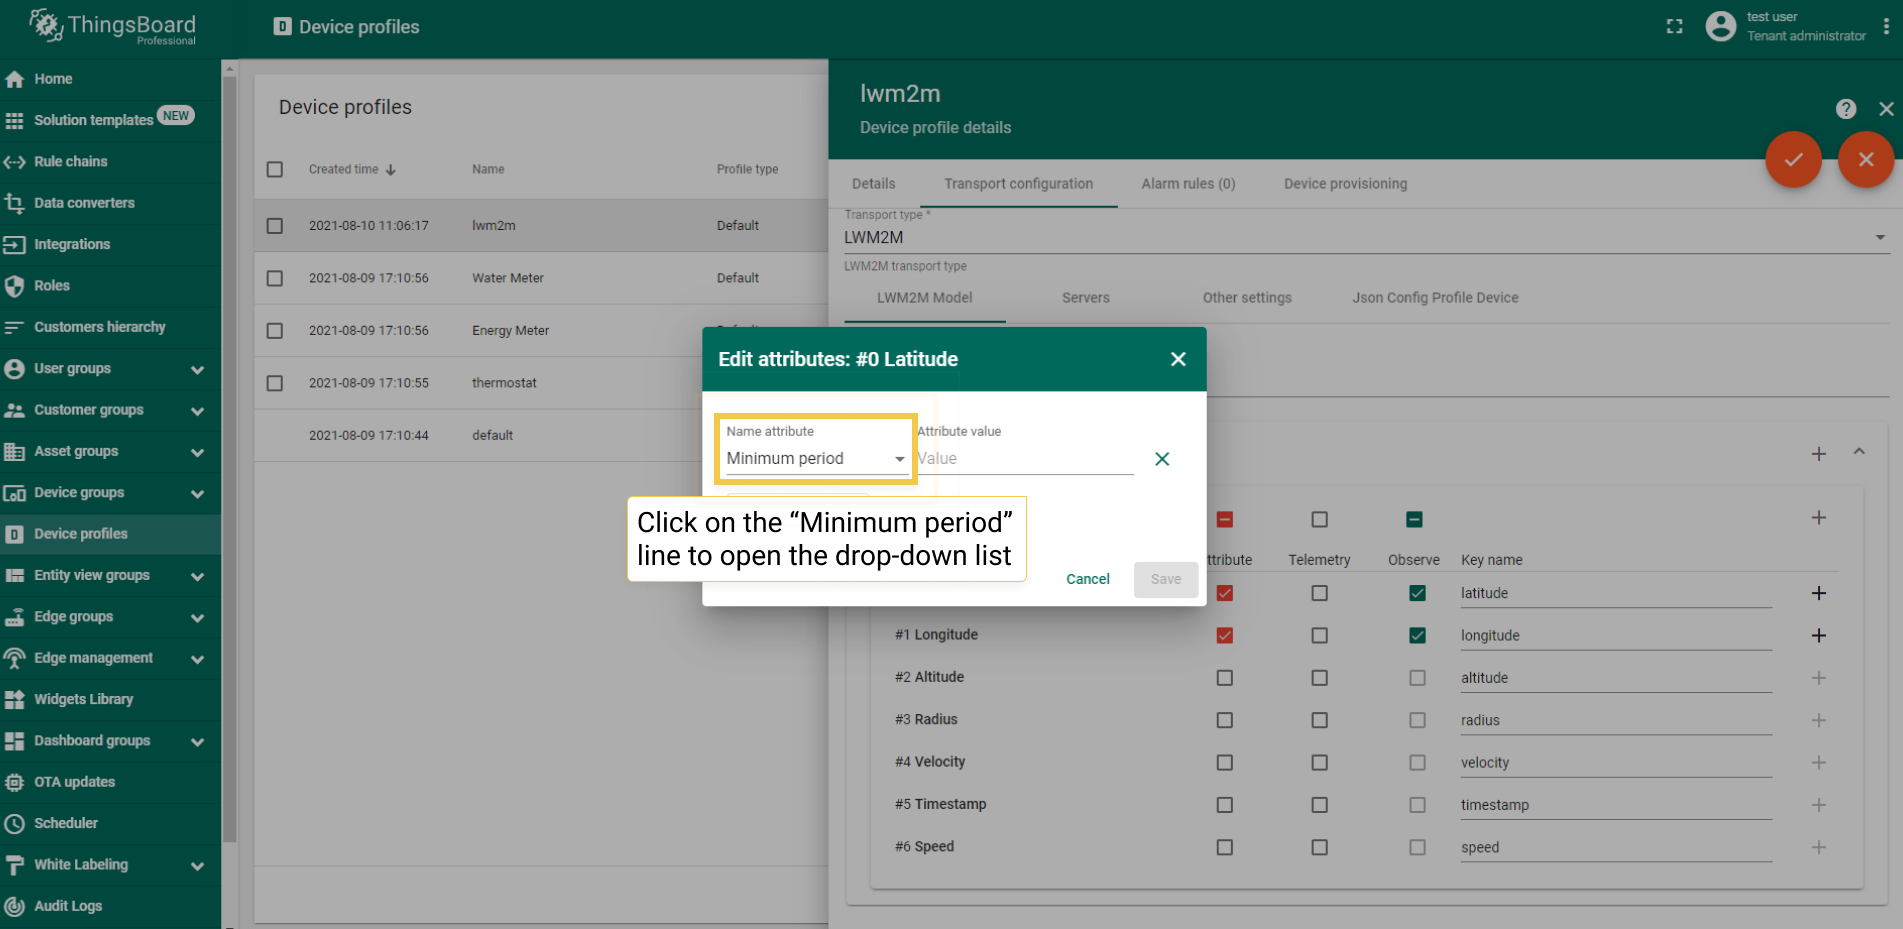Click the Attribute value input field

[1024, 459]
